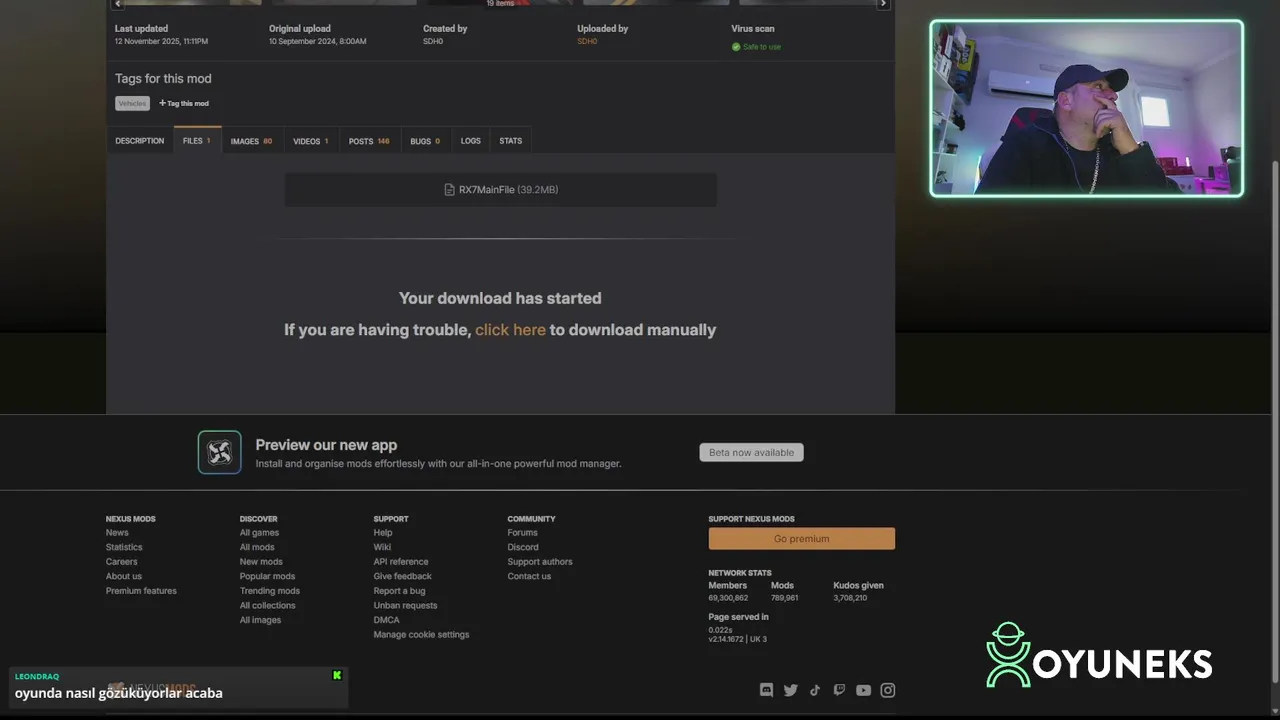Click the new app fan logo icon
The height and width of the screenshot is (720, 1280).
click(x=219, y=452)
